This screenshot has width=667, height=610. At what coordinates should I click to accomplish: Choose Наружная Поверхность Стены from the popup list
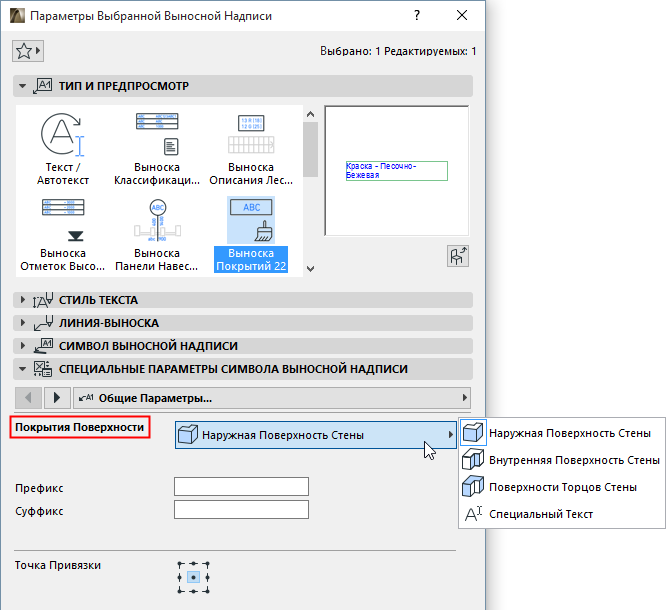562,433
